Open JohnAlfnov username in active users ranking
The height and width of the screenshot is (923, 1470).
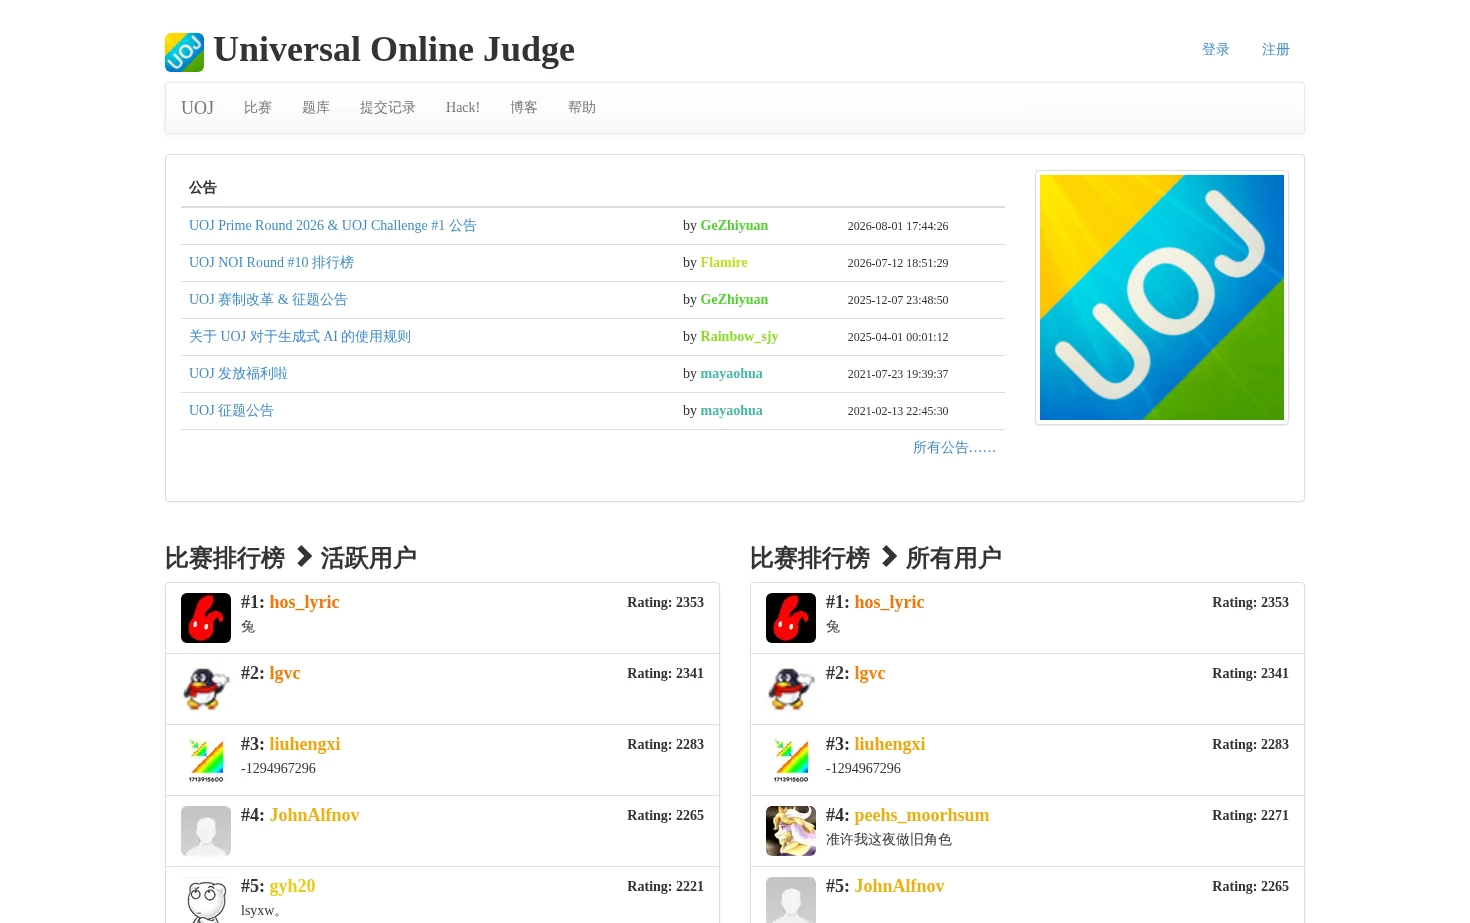(x=314, y=815)
